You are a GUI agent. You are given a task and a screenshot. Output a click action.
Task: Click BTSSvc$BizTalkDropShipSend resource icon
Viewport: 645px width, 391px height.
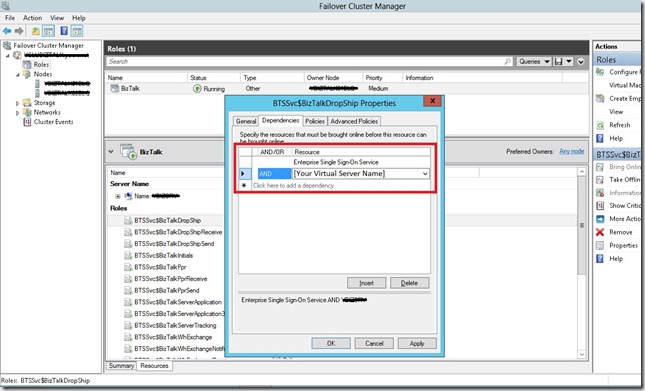point(128,244)
